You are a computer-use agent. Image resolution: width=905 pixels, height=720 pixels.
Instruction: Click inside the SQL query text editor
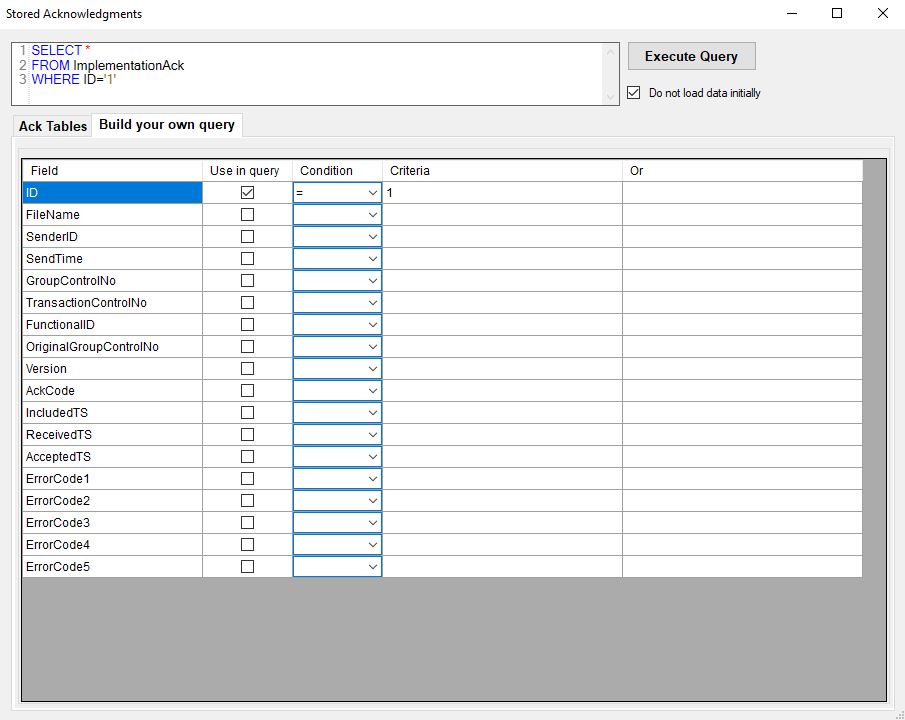pos(315,74)
